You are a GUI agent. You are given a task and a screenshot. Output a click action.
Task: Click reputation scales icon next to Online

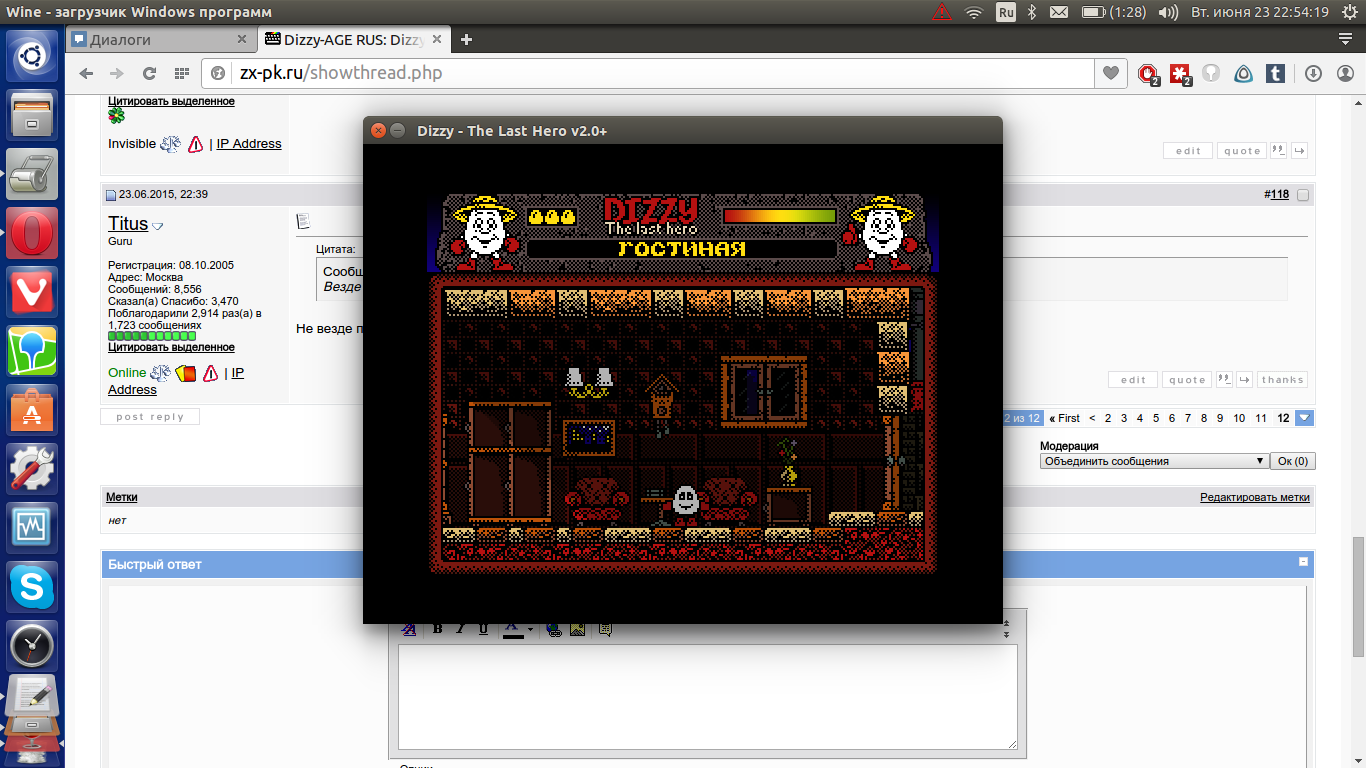point(160,373)
